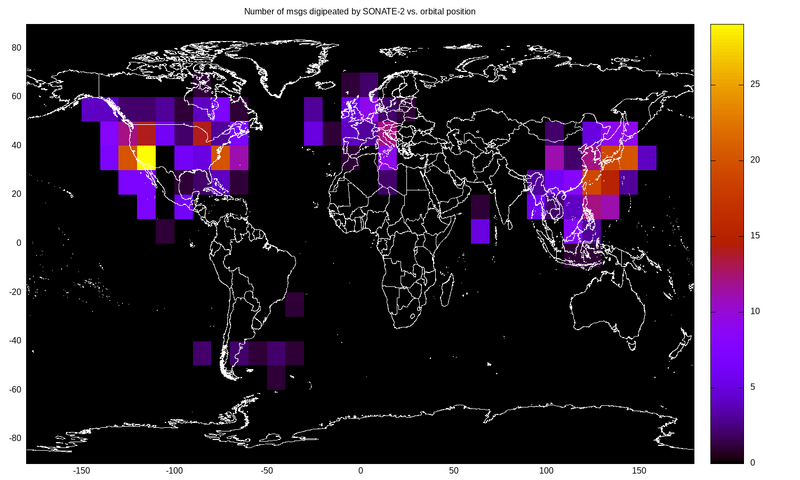Click the colorbar tick label 15
This screenshot has height=480, width=800.
pos(755,236)
